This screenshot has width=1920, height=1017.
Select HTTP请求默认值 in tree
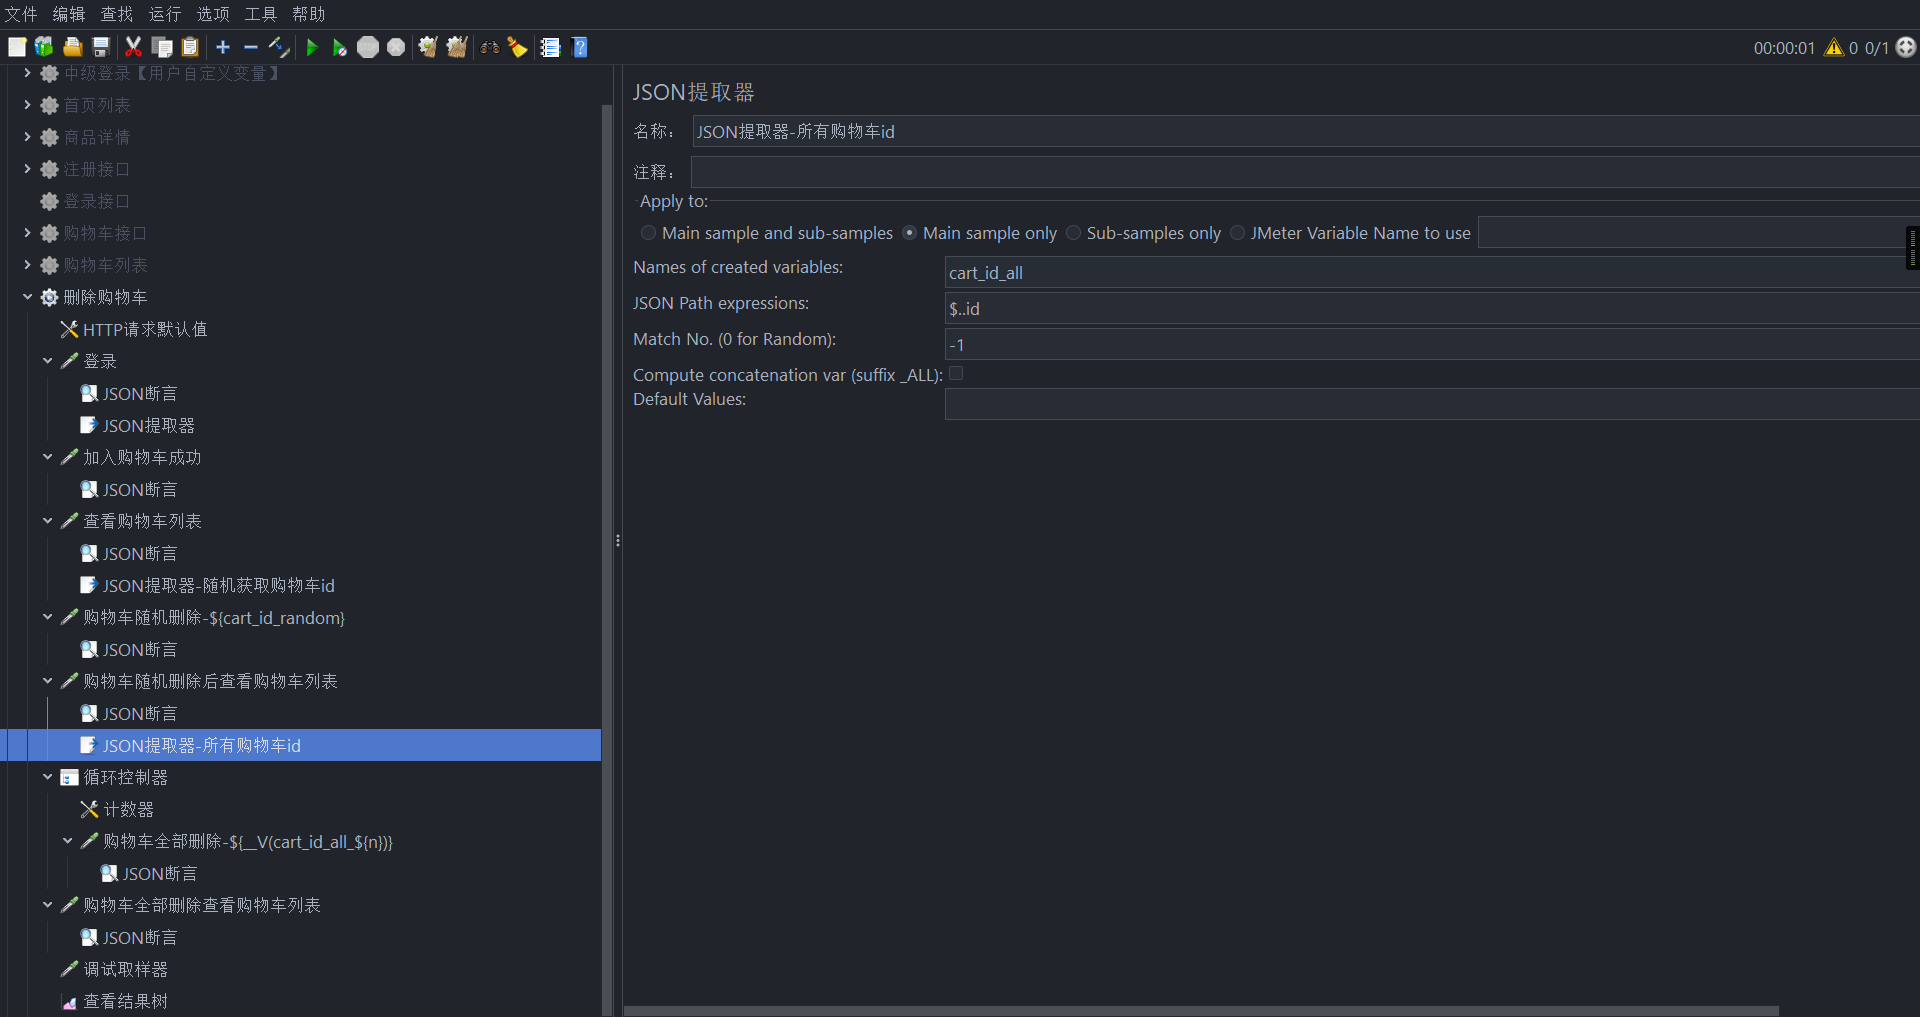coord(145,329)
